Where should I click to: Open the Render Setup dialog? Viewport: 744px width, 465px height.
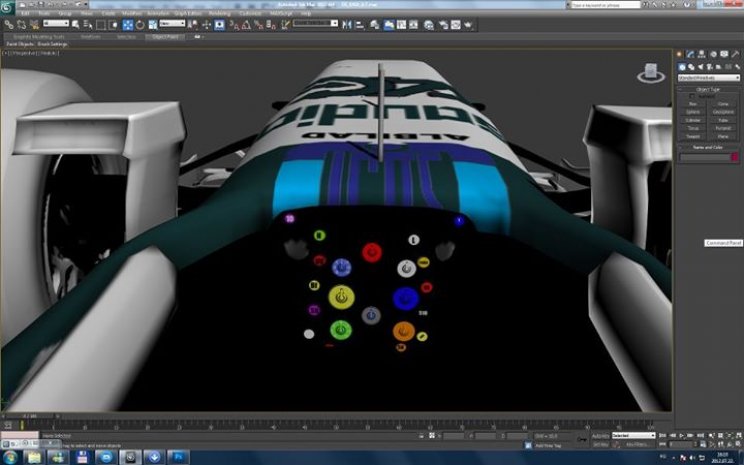point(444,25)
